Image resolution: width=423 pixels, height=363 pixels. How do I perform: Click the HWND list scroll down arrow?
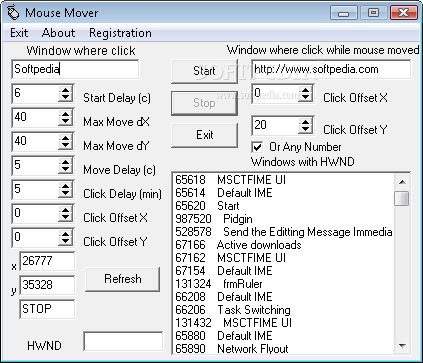402,346
